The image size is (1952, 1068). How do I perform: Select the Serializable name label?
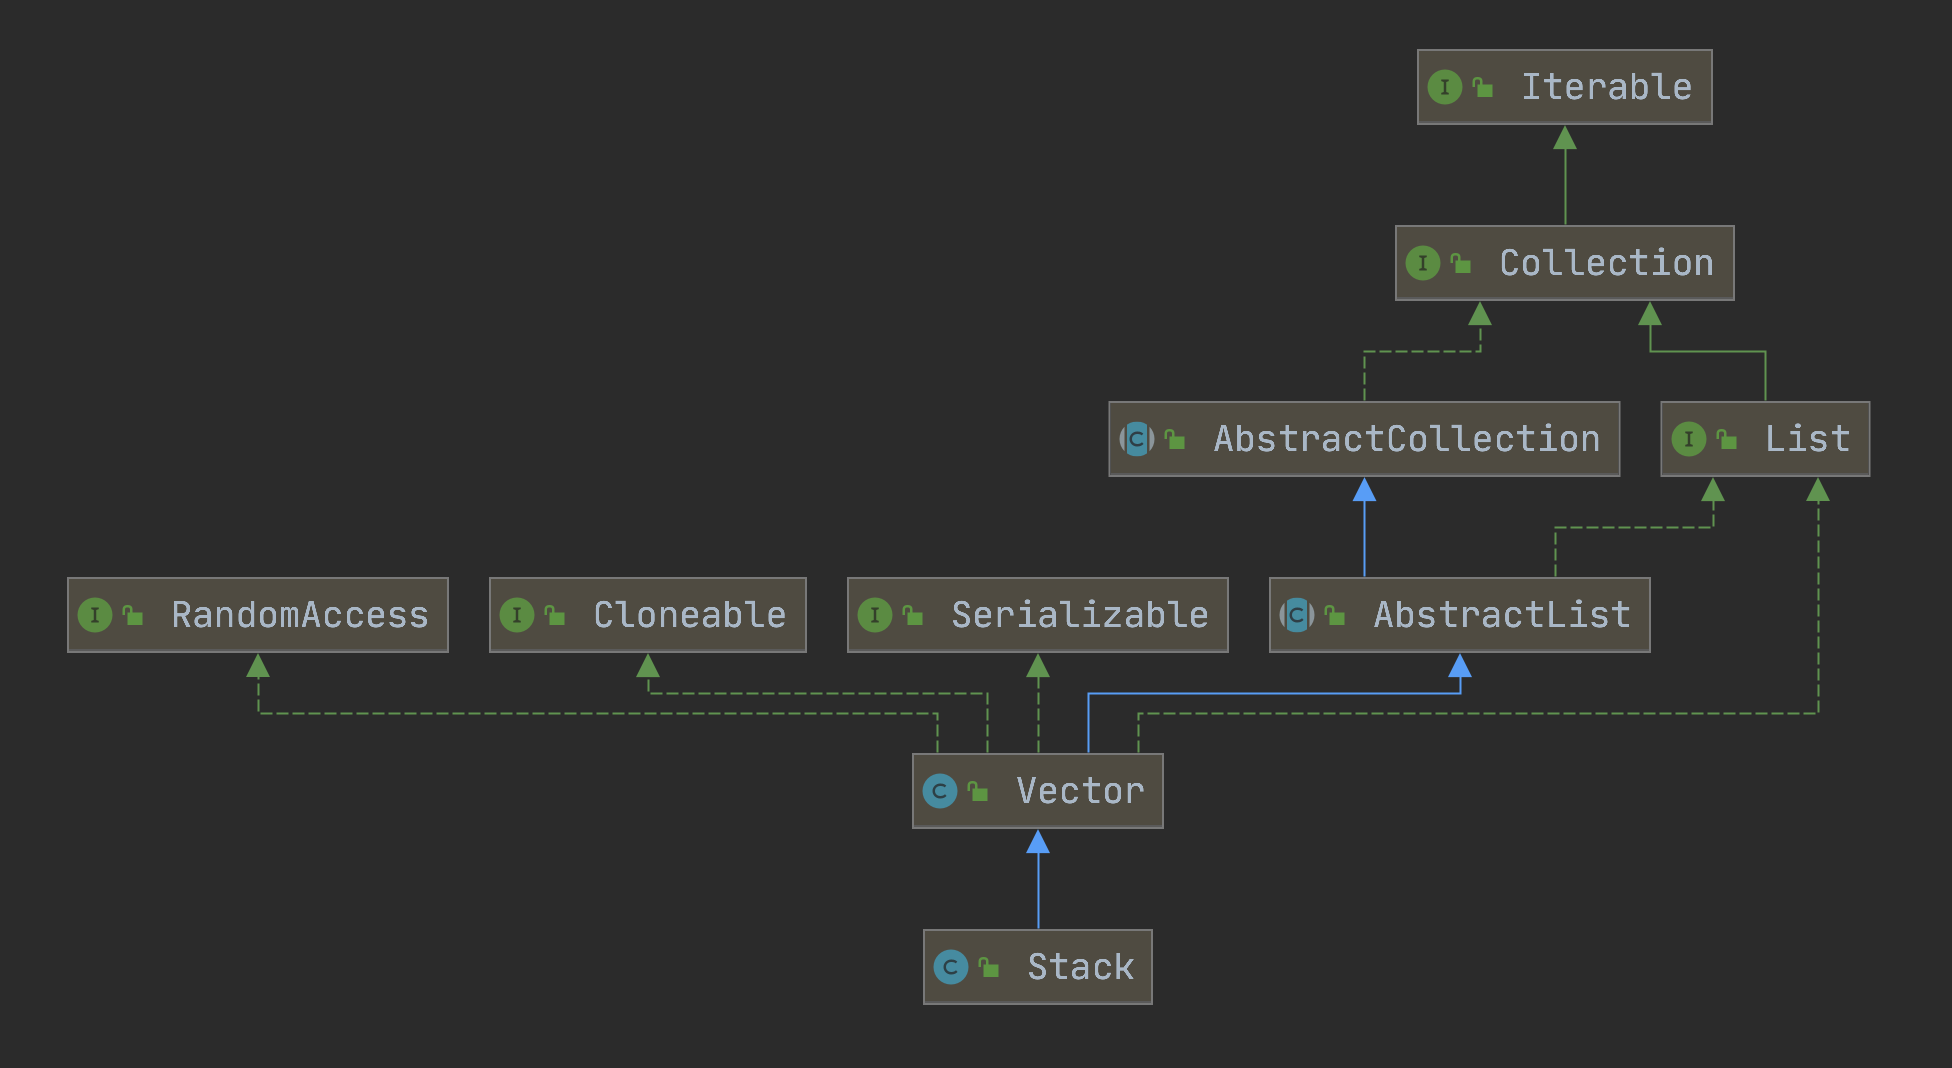(x=1079, y=615)
